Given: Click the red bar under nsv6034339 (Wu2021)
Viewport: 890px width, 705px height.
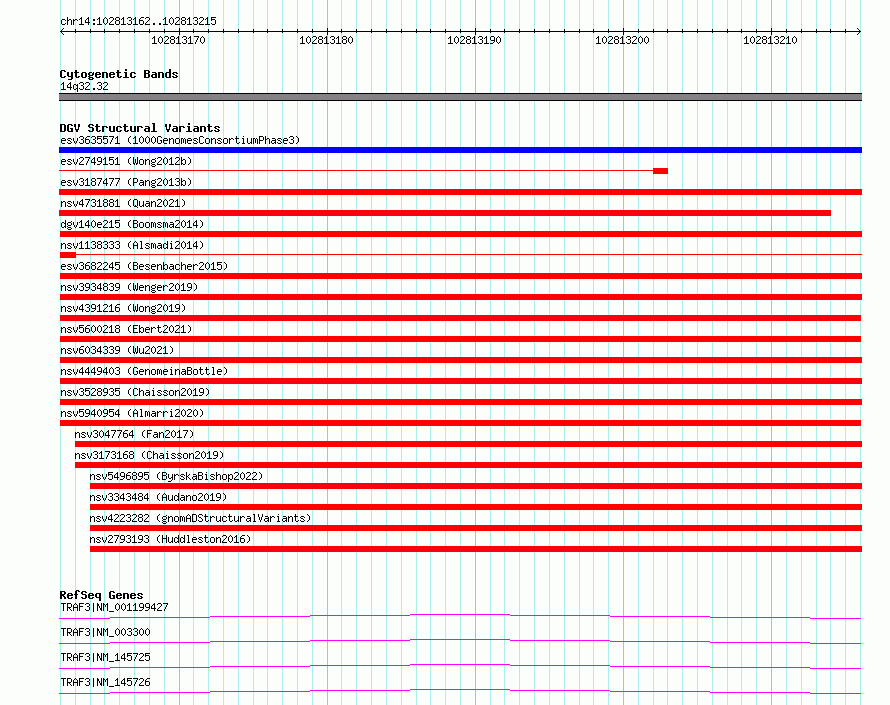Looking at the screenshot, I should point(460,360).
